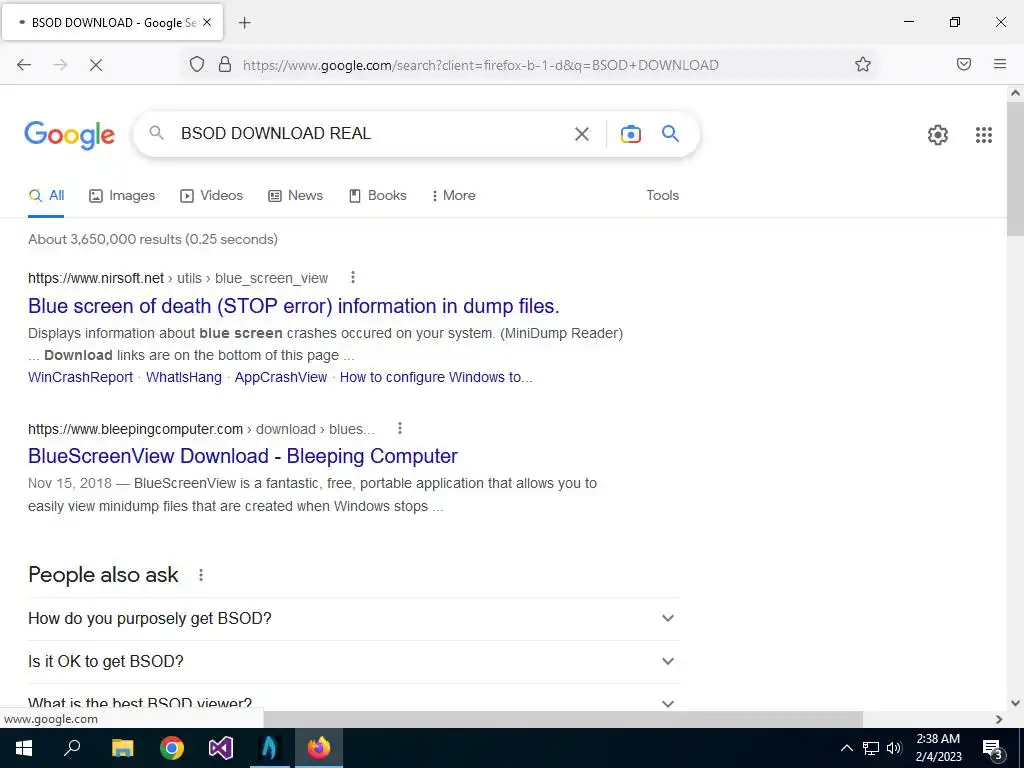Image resolution: width=1024 pixels, height=768 pixels.
Task: Open the AppCrashView sitelink
Action: point(281,377)
